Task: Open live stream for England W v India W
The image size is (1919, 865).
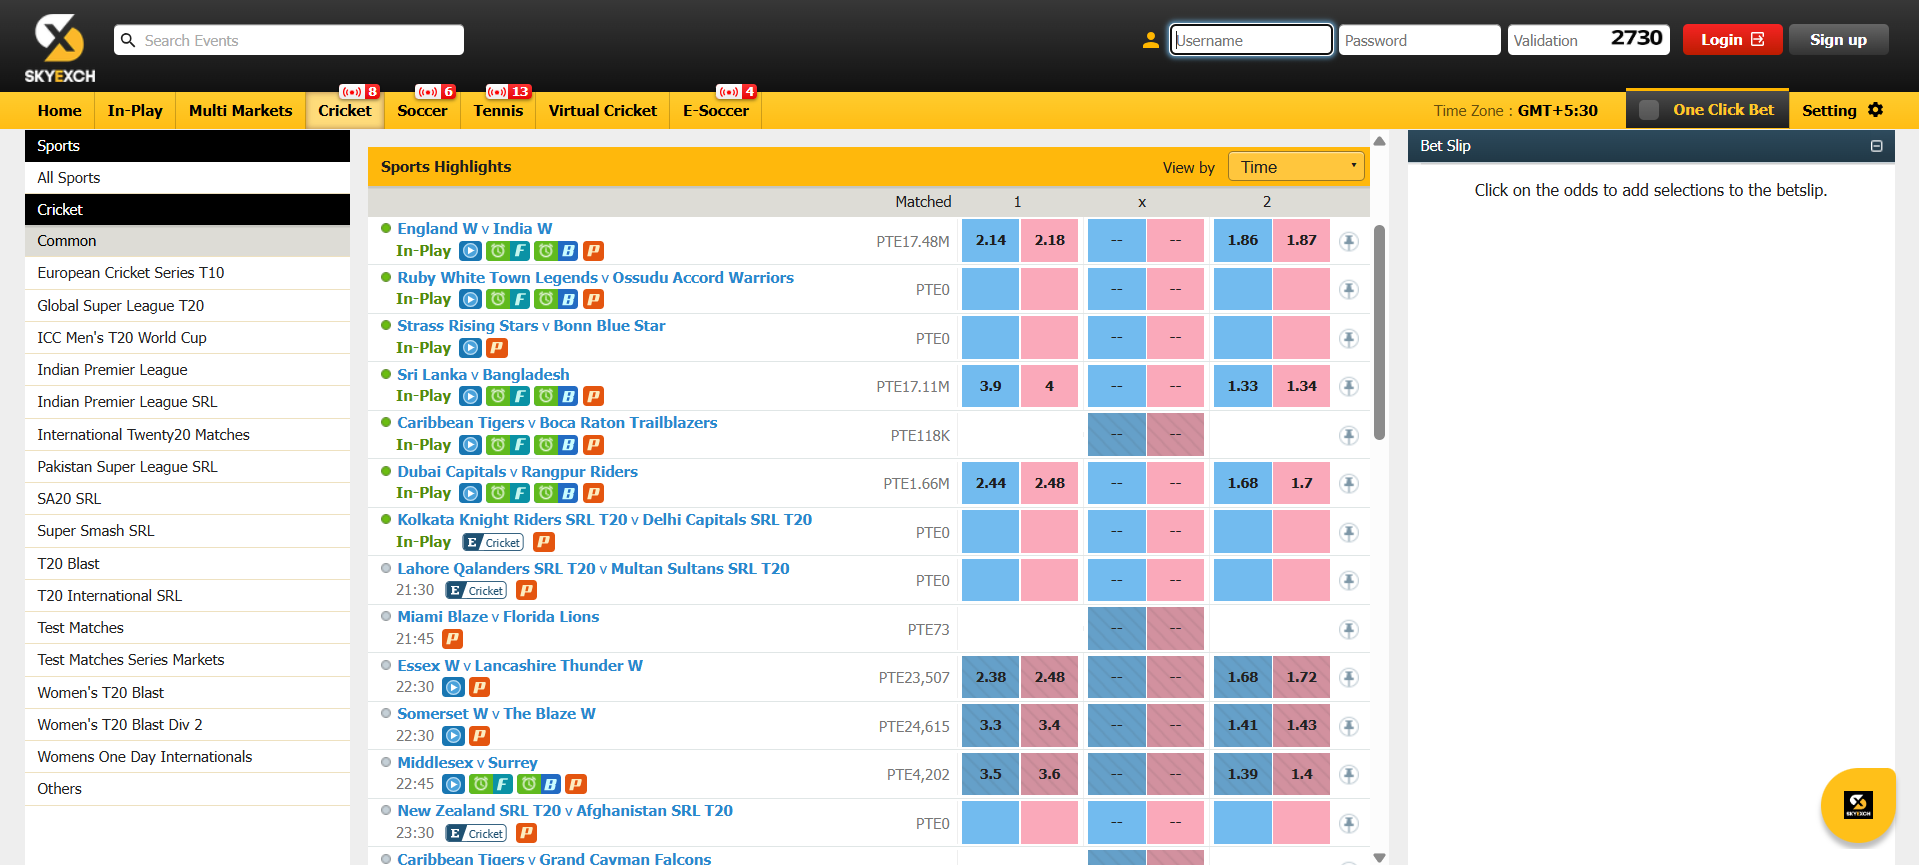Action: (470, 251)
